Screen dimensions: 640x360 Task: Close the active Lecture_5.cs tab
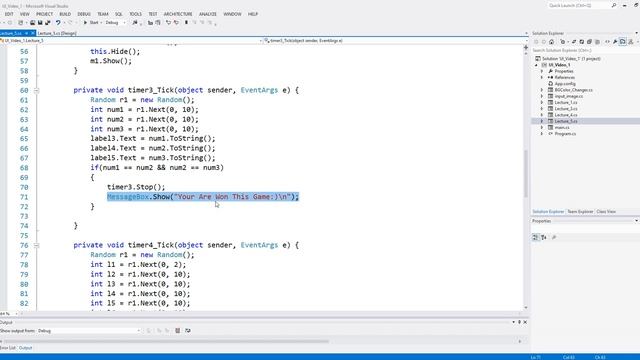33,33
